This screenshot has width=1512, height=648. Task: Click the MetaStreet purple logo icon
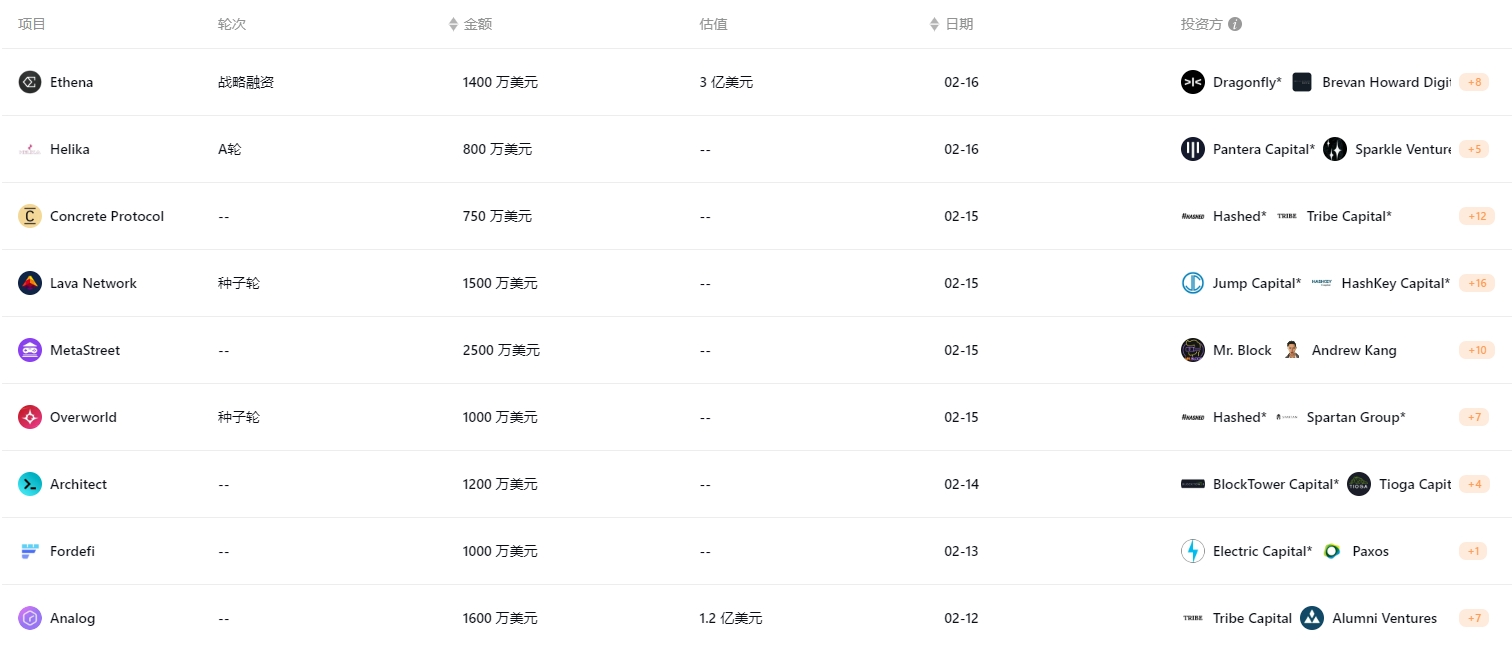[x=30, y=350]
